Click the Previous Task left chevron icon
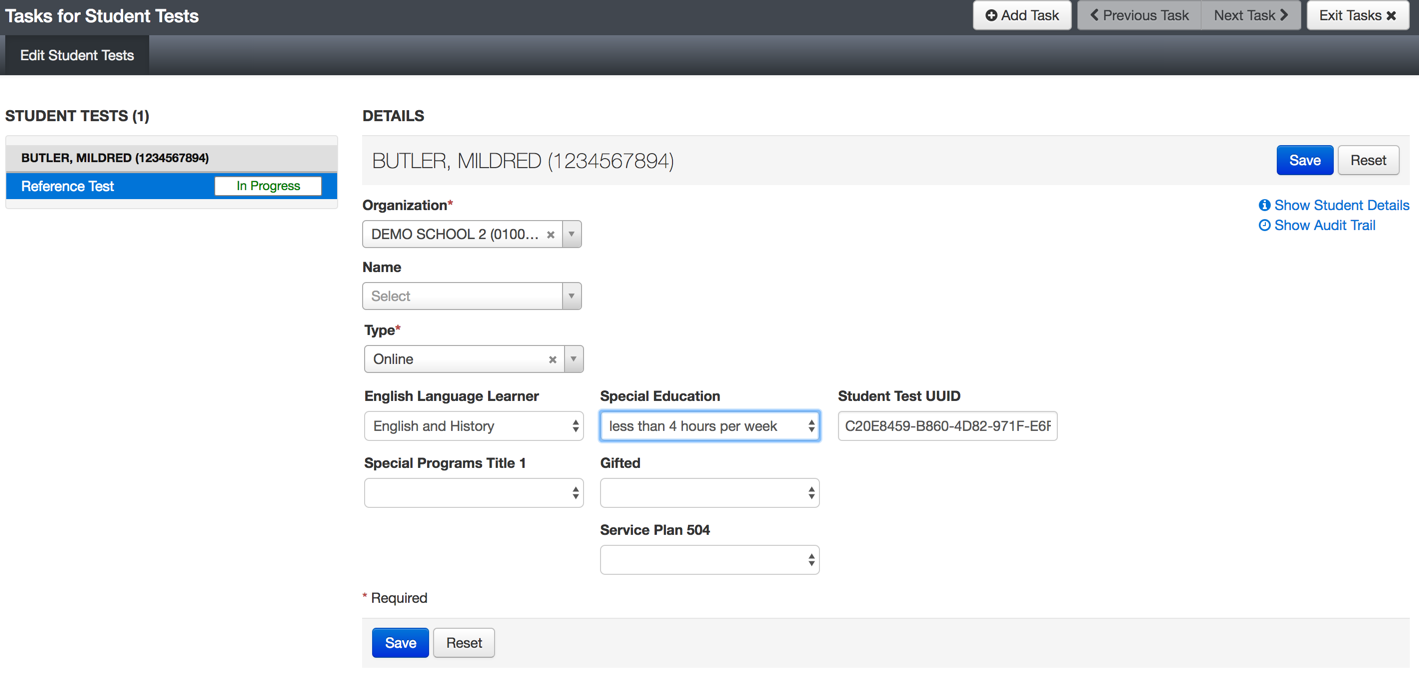The height and width of the screenshot is (674, 1419). (x=1094, y=15)
